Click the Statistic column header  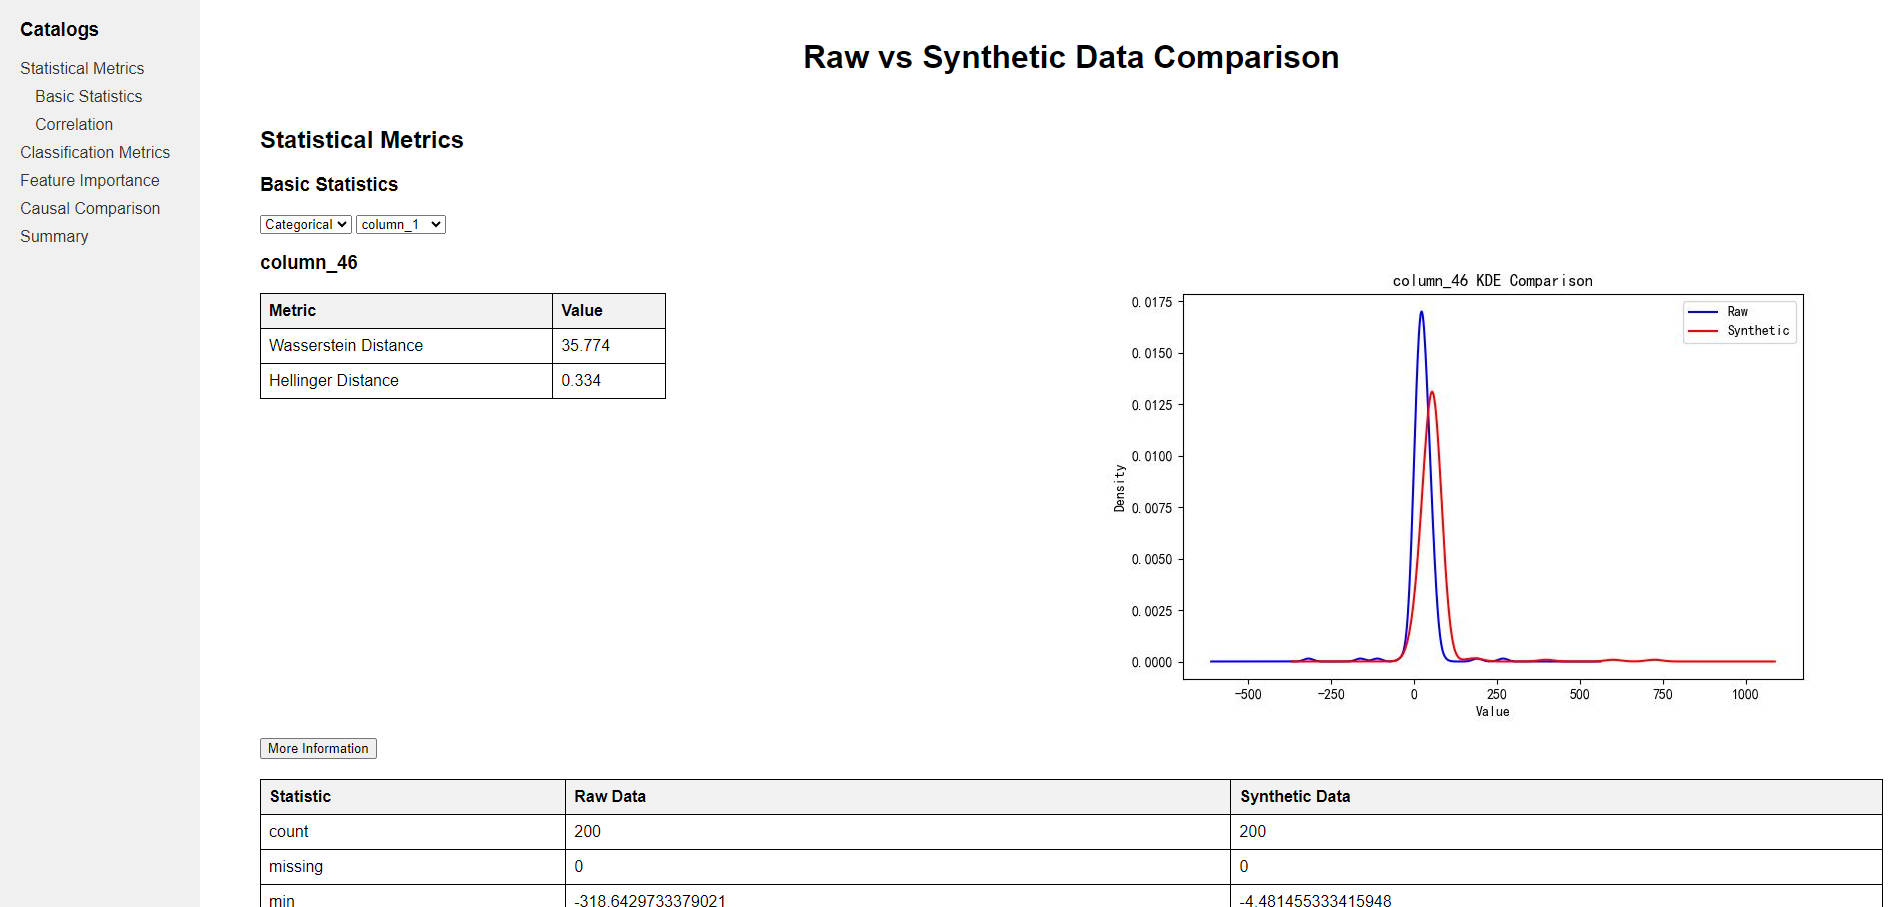pyautogui.click(x=413, y=797)
